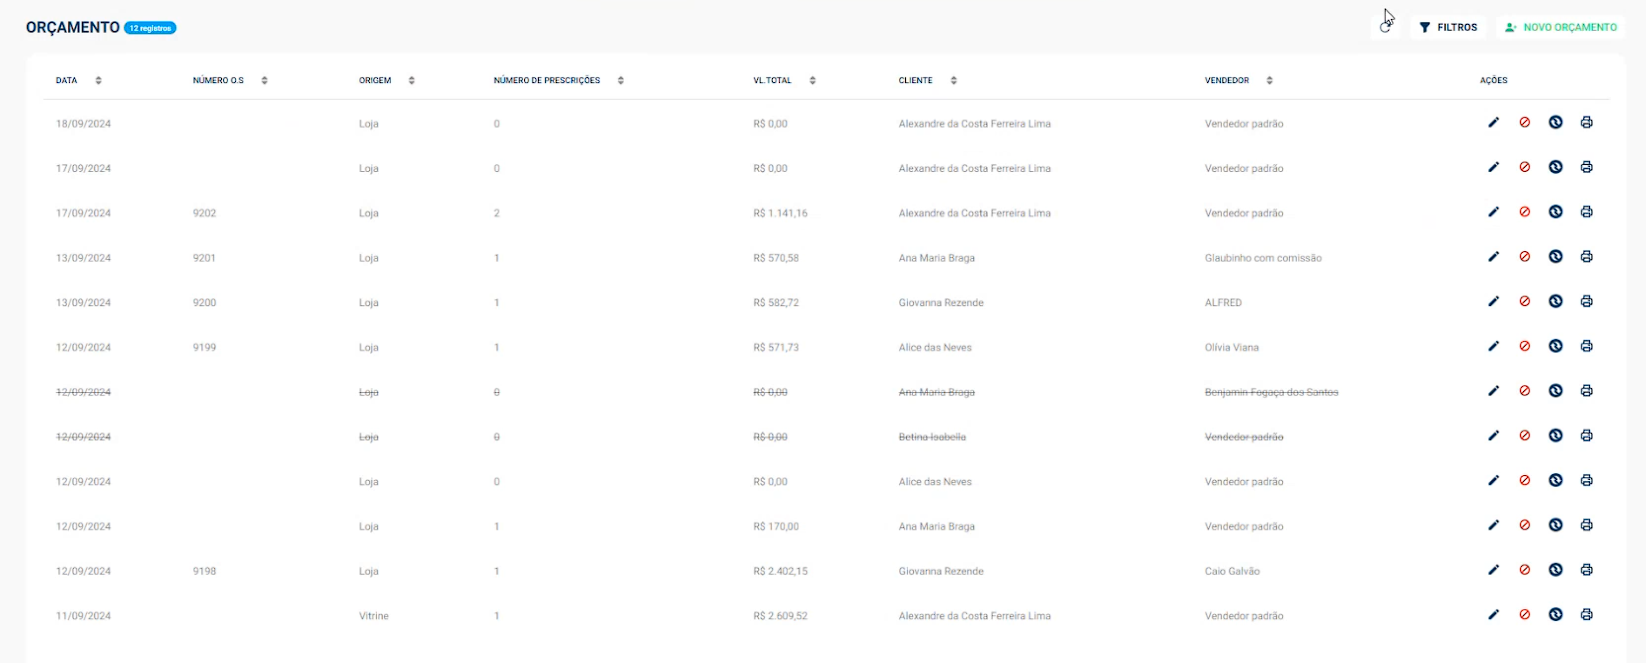Image resolution: width=1646 pixels, height=663 pixels.
Task: Select total value 'R$ 582,72'
Action: [x=776, y=302]
